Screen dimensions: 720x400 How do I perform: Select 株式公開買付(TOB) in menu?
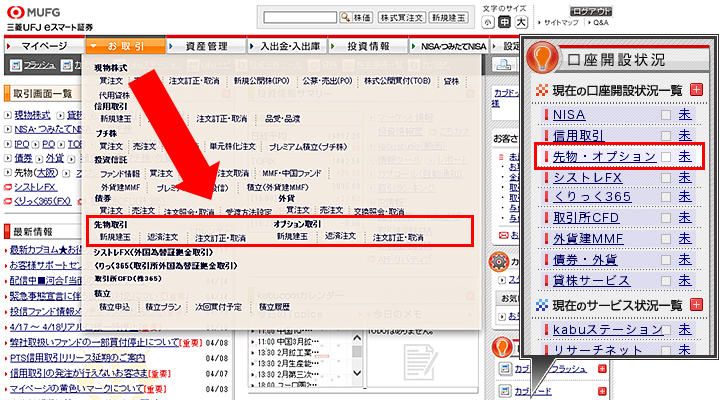[397, 81]
